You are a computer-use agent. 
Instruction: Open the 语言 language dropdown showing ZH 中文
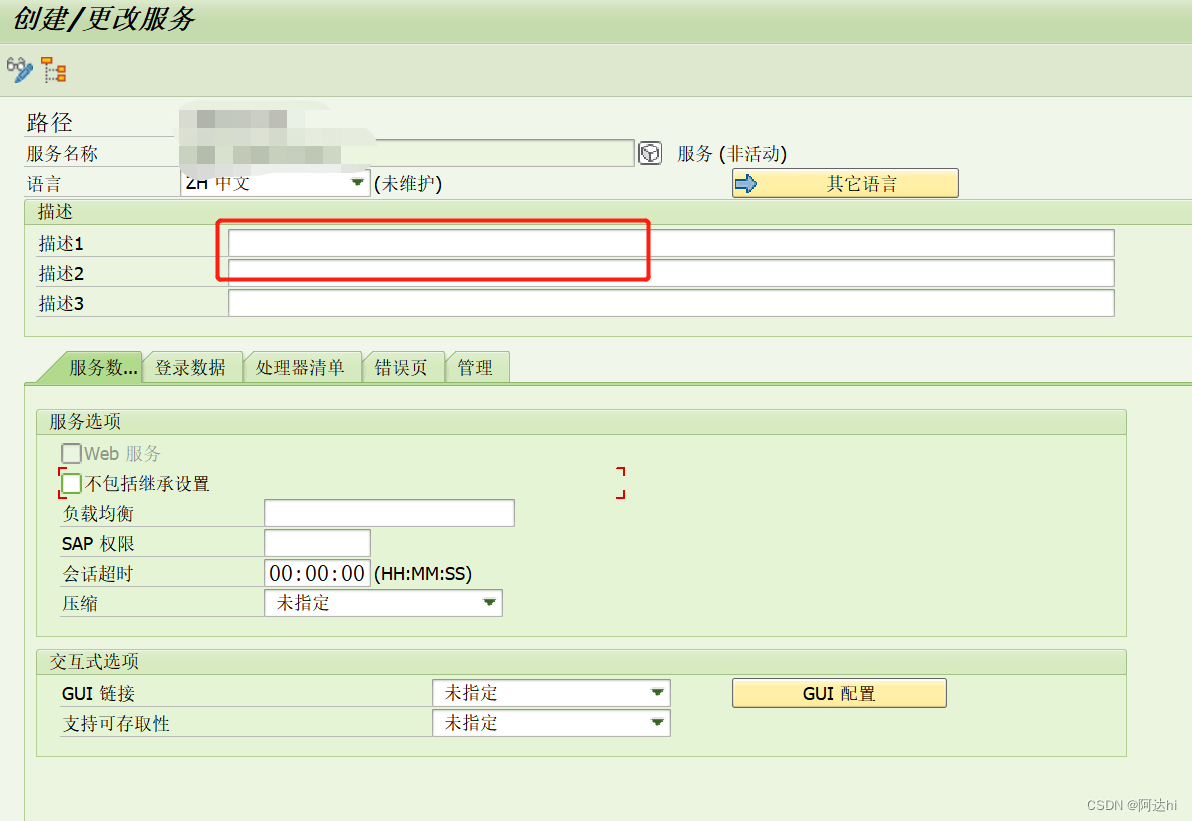(x=357, y=183)
